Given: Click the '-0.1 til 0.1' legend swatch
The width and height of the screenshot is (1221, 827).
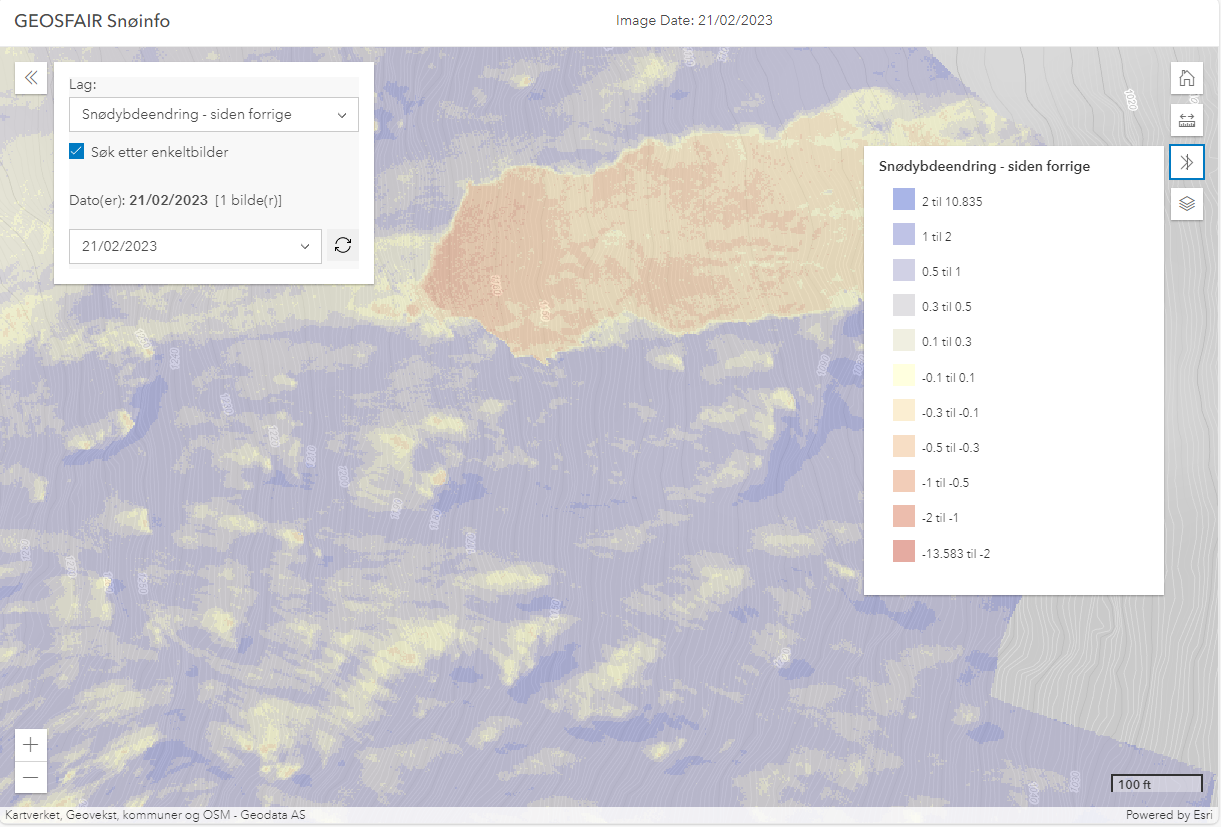Looking at the screenshot, I should 904,377.
